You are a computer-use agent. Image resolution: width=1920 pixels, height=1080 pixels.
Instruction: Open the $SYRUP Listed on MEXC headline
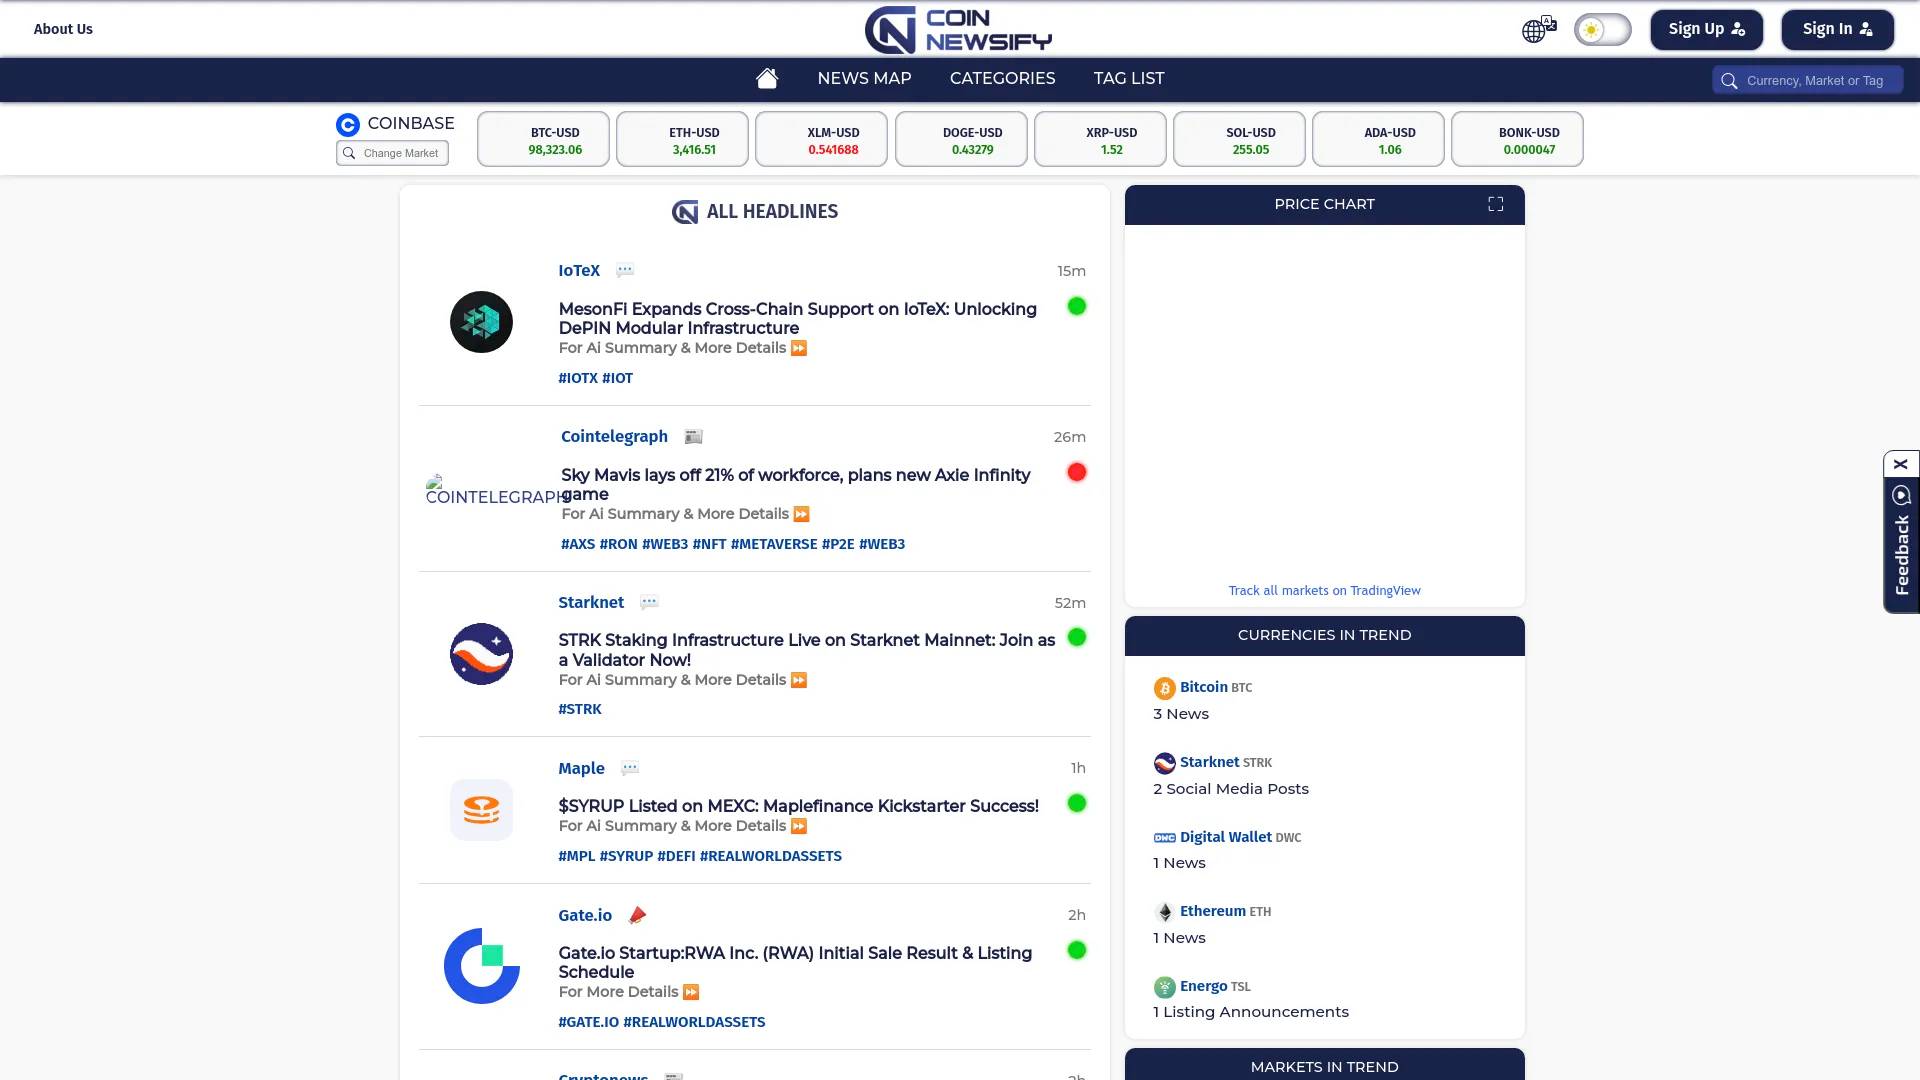click(x=798, y=806)
